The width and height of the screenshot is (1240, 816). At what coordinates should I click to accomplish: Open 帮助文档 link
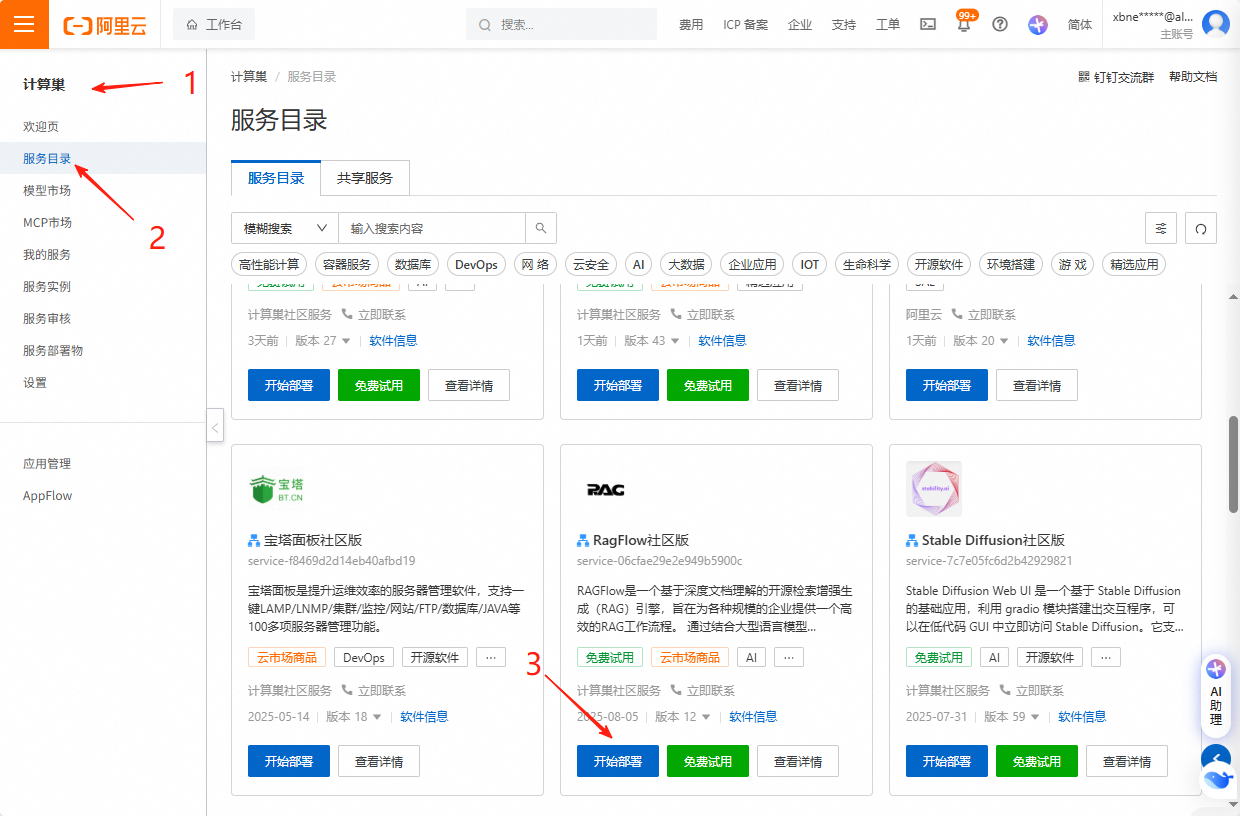[1193, 77]
